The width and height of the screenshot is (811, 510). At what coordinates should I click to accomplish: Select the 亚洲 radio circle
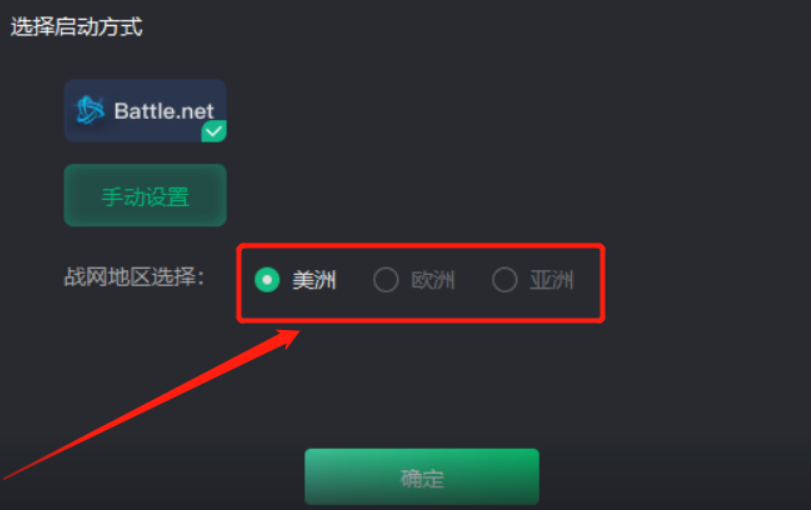[x=504, y=280]
